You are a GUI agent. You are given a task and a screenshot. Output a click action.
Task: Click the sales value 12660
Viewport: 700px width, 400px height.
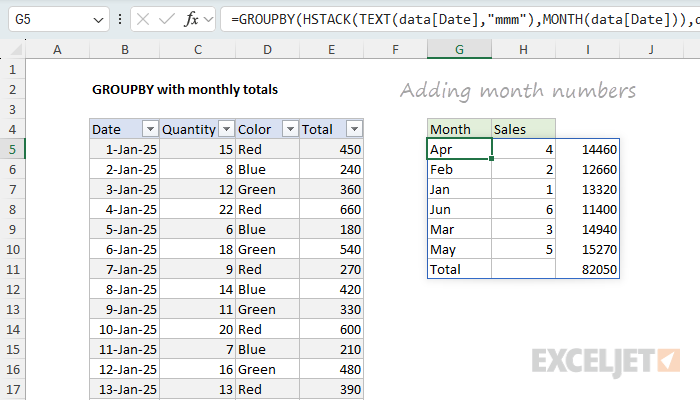[x=588, y=169]
